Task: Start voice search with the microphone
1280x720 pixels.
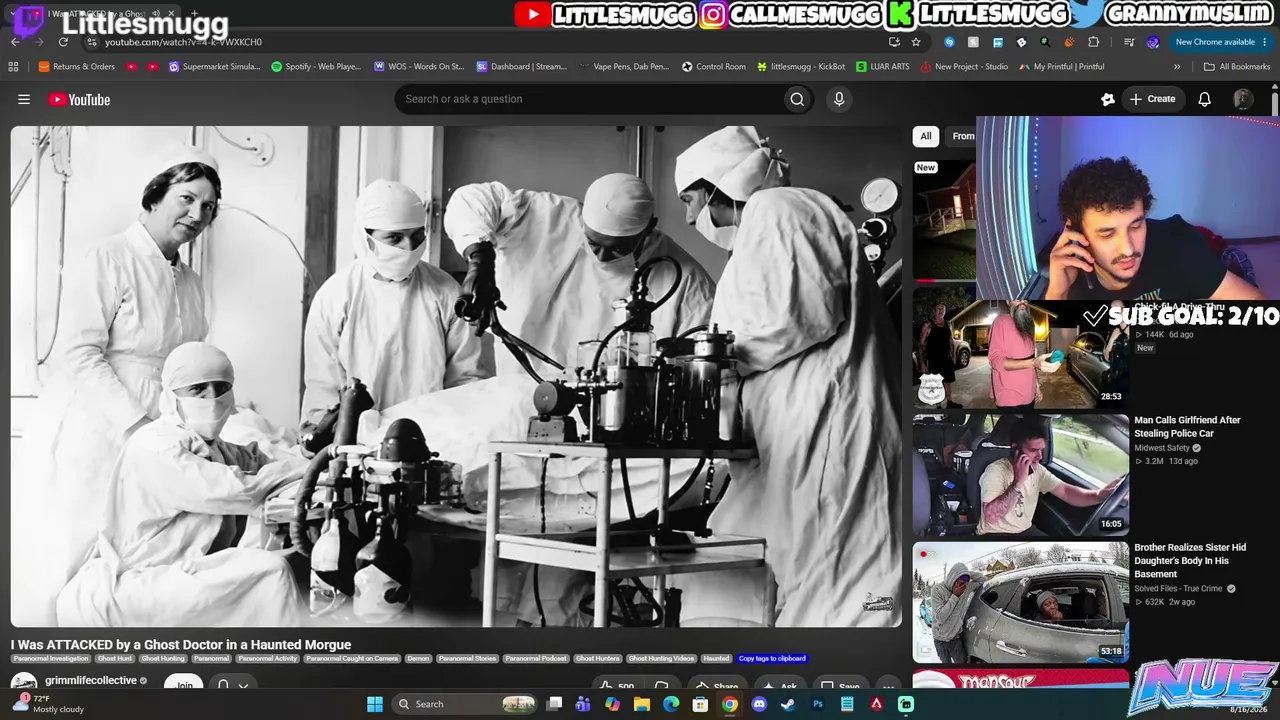Action: click(839, 99)
